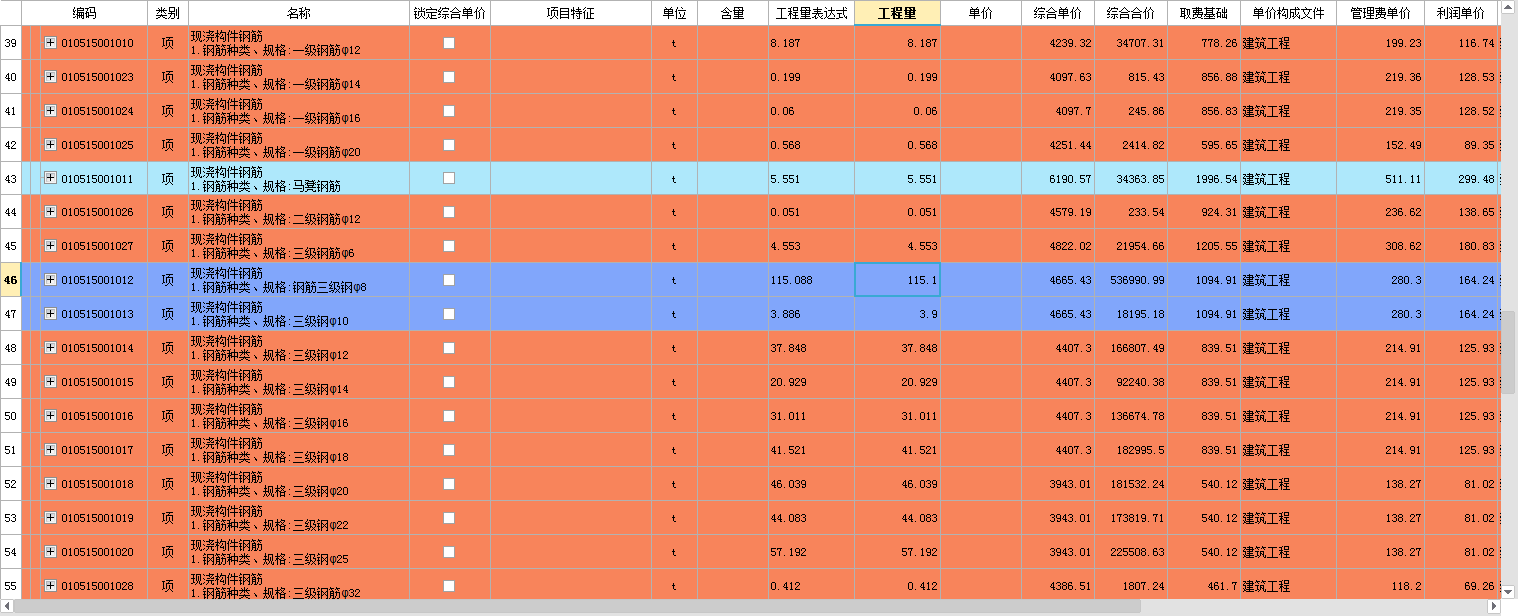The image size is (1518, 616).
Task: Click the 单价构成文件 column header
Action: (x=1288, y=13)
